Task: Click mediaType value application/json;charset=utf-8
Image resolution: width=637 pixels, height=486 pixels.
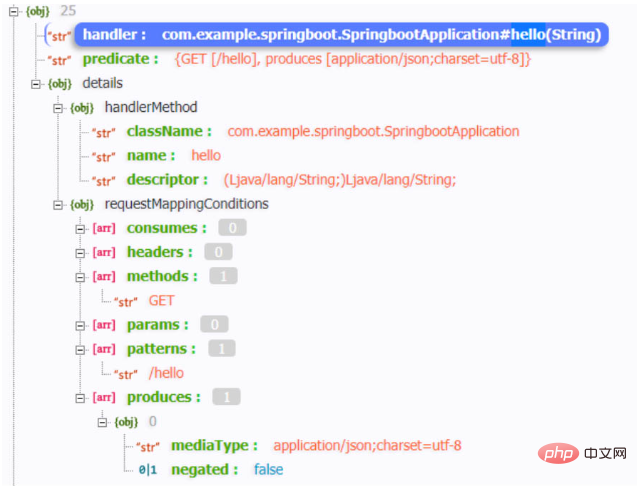Action: [367, 446]
